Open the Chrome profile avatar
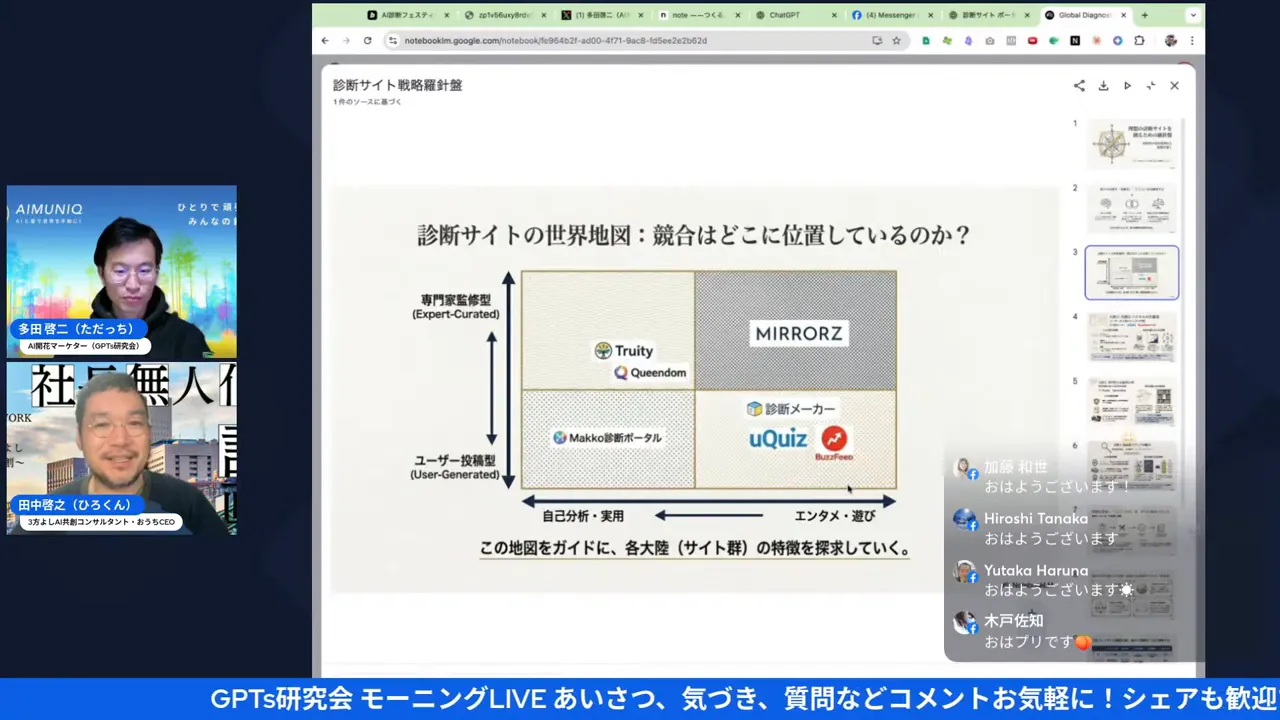The width and height of the screenshot is (1280, 720). pyautogui.click(x=1170, y=40)
